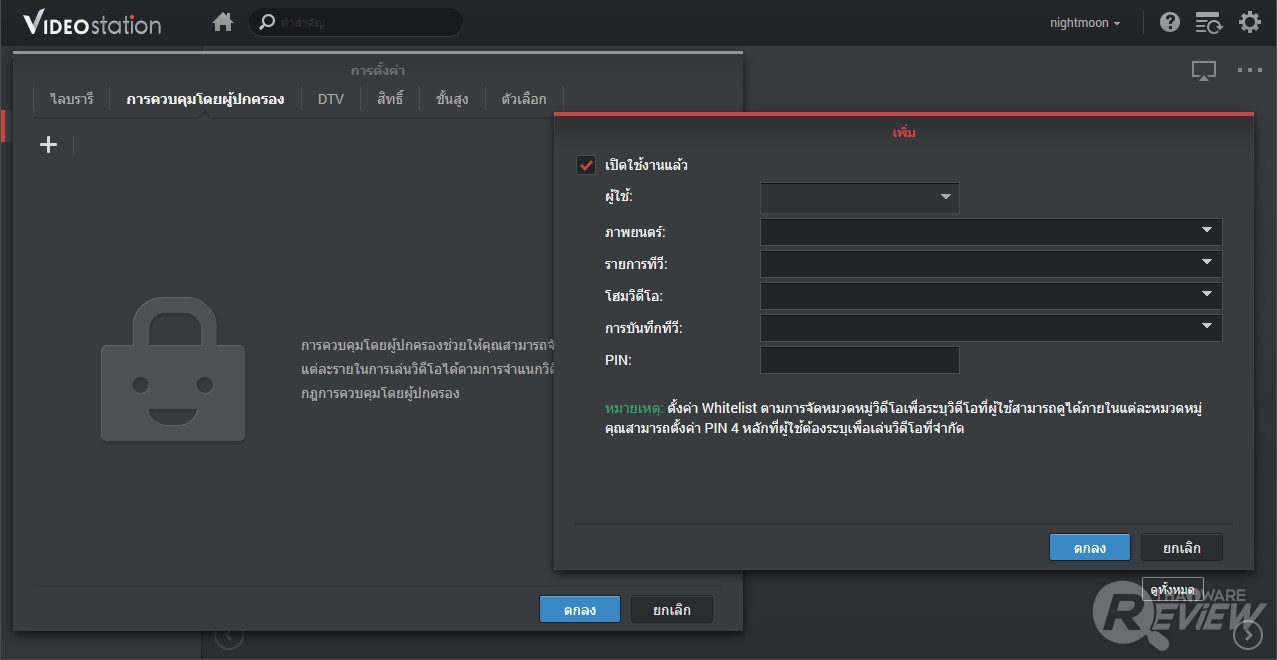Click ยกเลิก in the settings window

[x=672, y=610]
